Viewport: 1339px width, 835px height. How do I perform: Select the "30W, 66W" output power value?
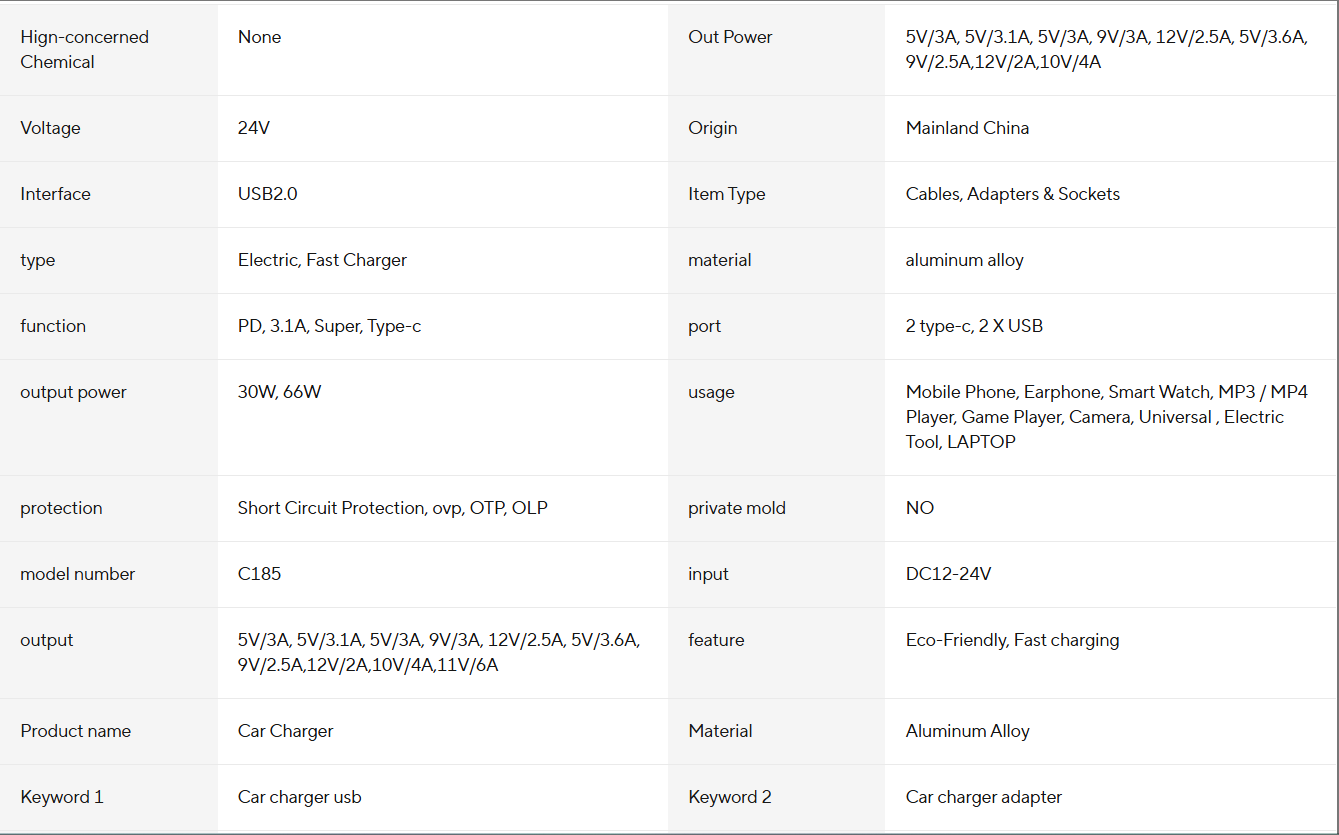click(279, 392)
